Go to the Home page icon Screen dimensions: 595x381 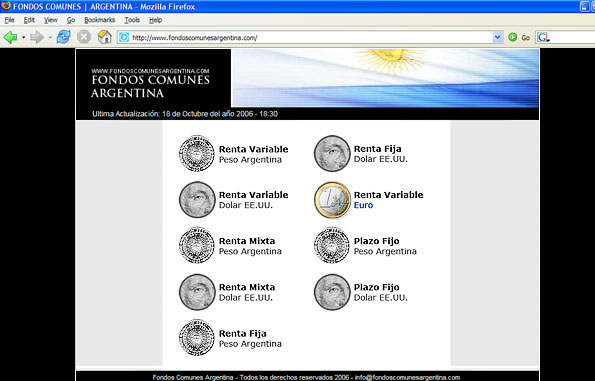point(104,37)
